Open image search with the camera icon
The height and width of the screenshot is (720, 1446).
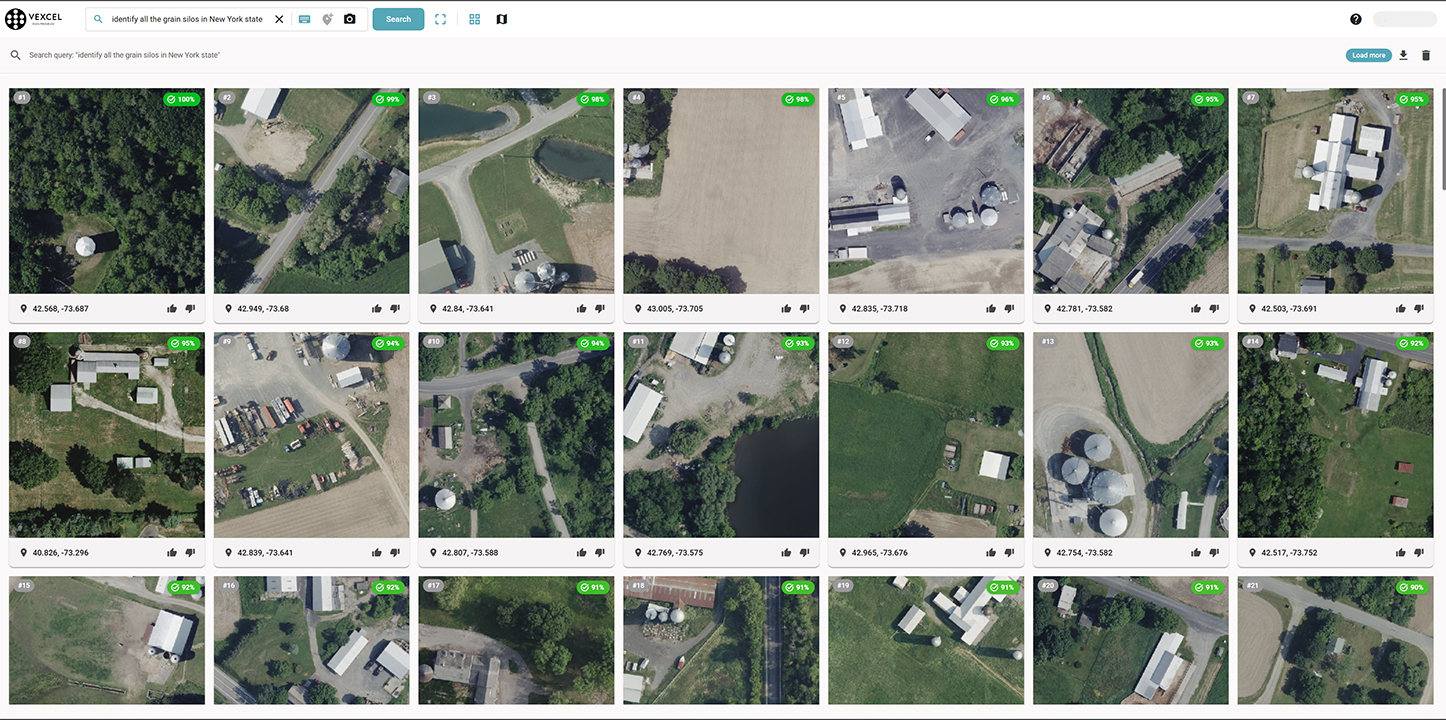350,19
